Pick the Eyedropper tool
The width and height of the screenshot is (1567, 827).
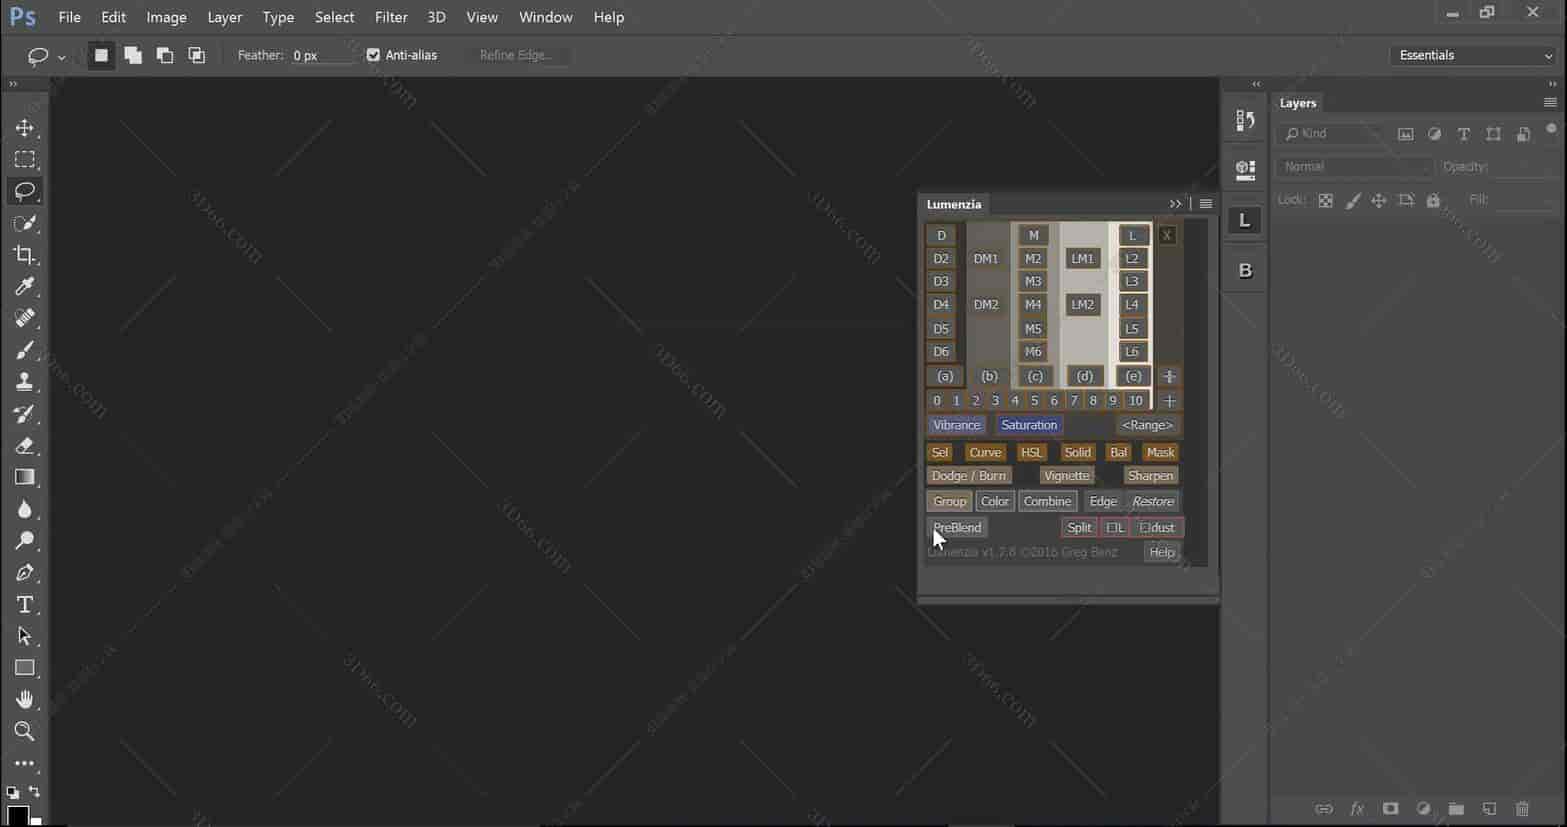(x=24, y=287)
